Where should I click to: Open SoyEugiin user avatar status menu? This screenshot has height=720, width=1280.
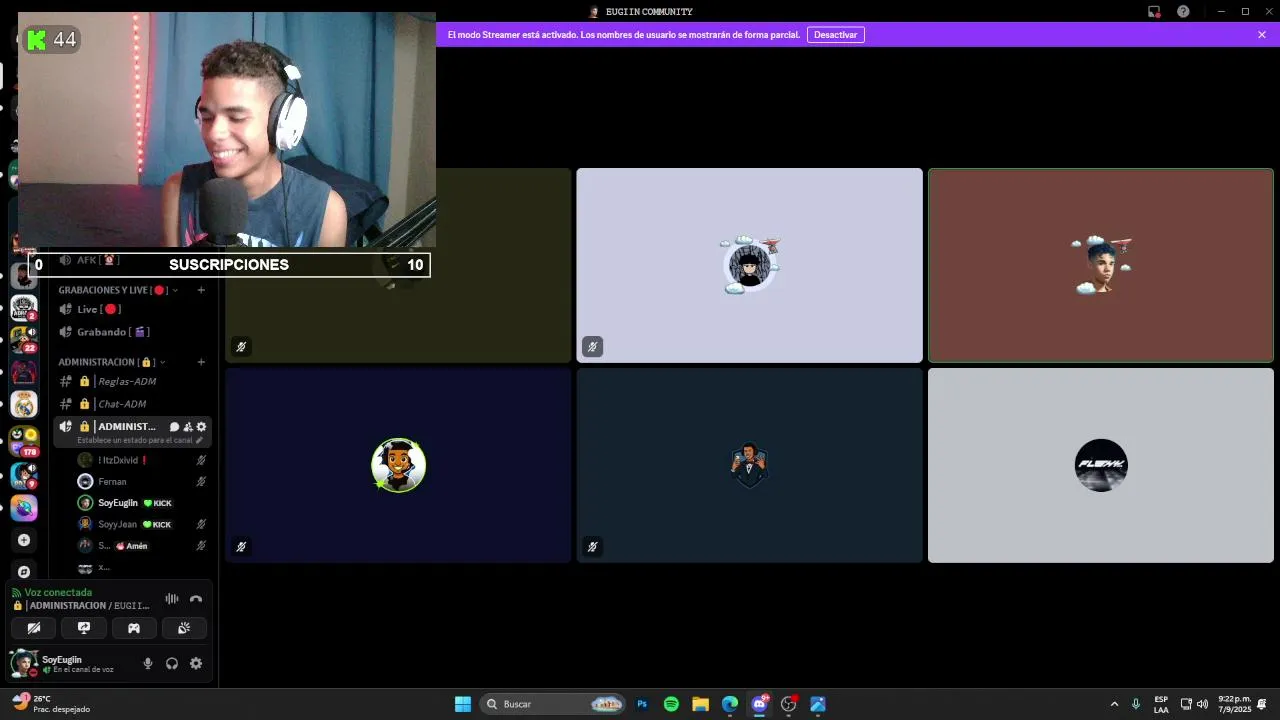(23, 663)
